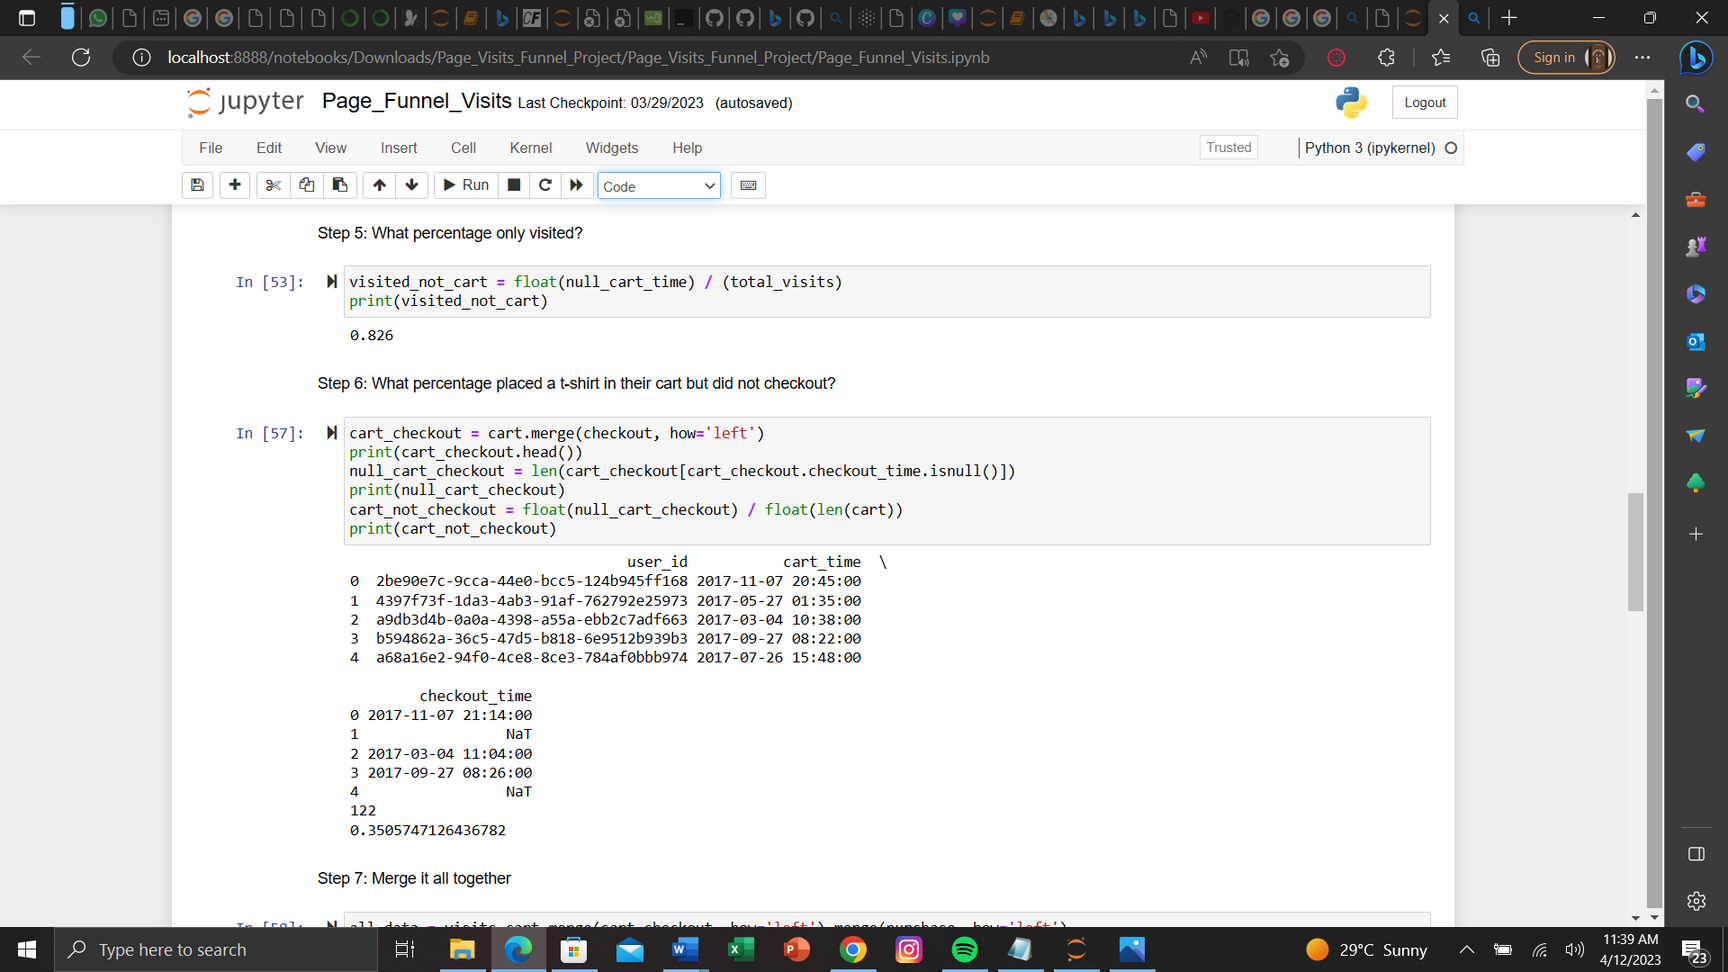The image size is (1728, 972).
Task: Open browser Extensions puzzle icon
Action: (1386, 58)
